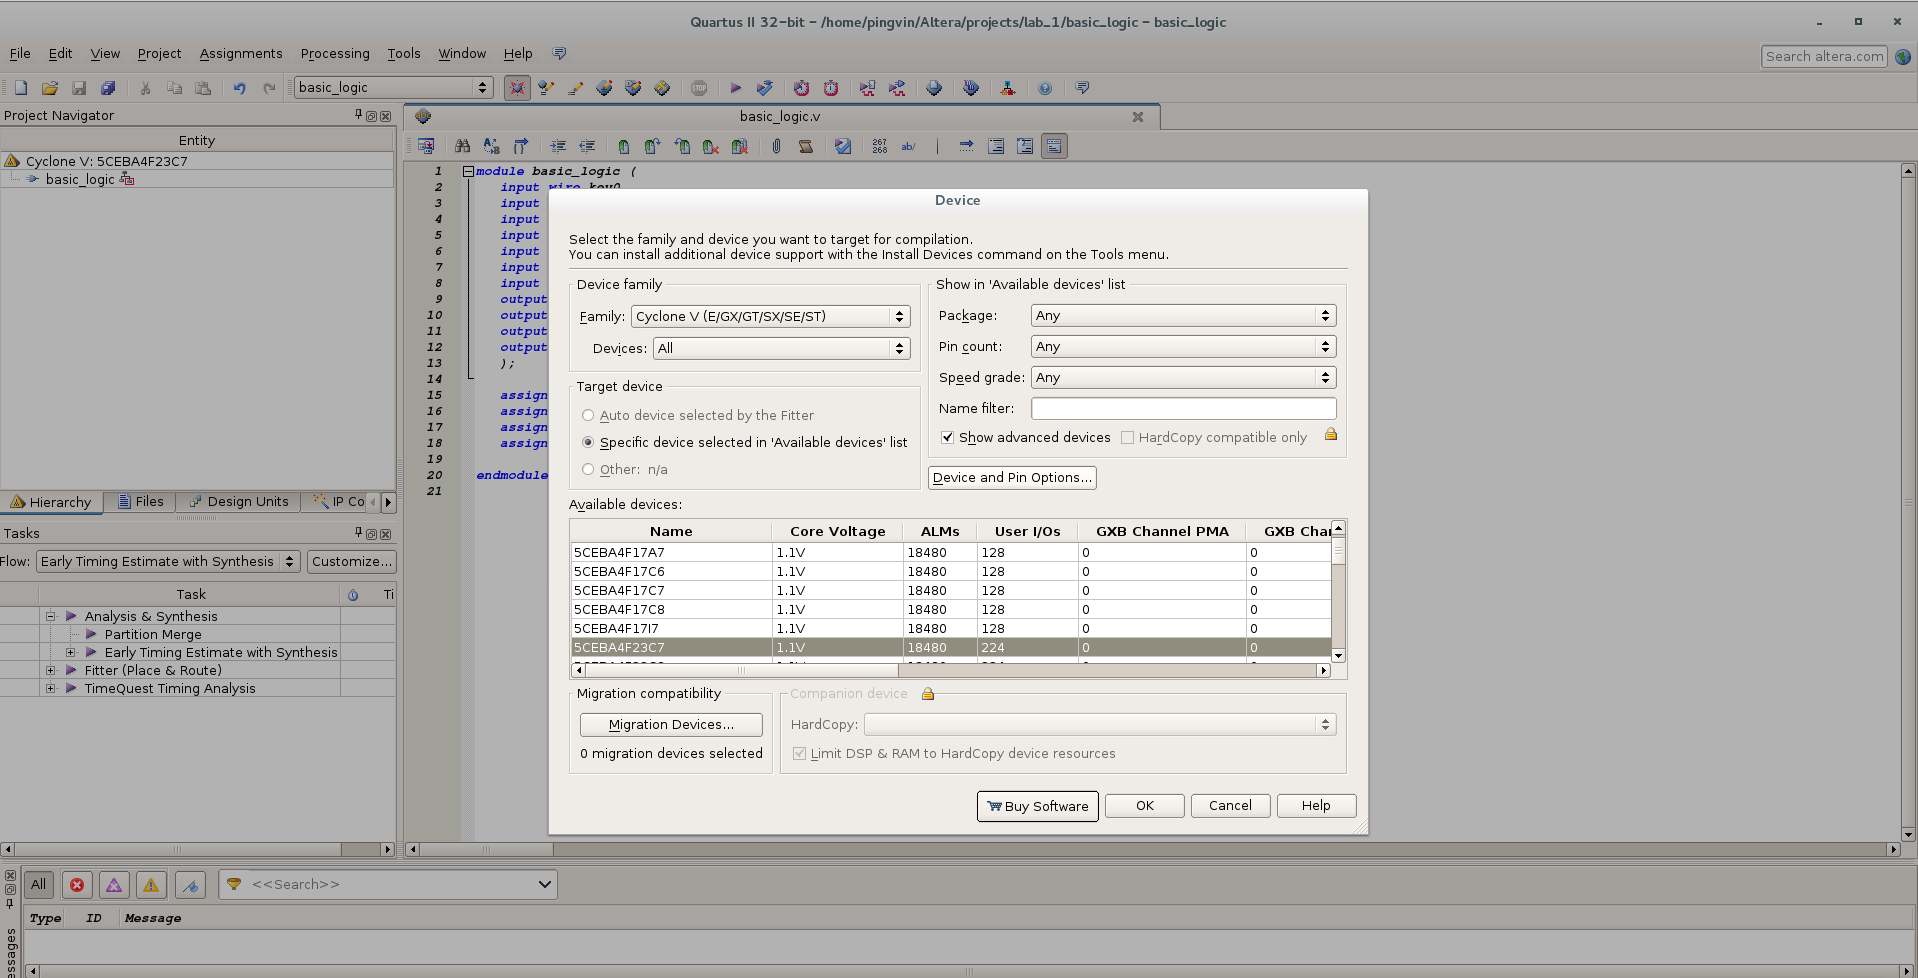The width and height of the screenshot is (1918, 978).
Task: Expand the Fitter (Place & Route) task node
Action: 50,670
